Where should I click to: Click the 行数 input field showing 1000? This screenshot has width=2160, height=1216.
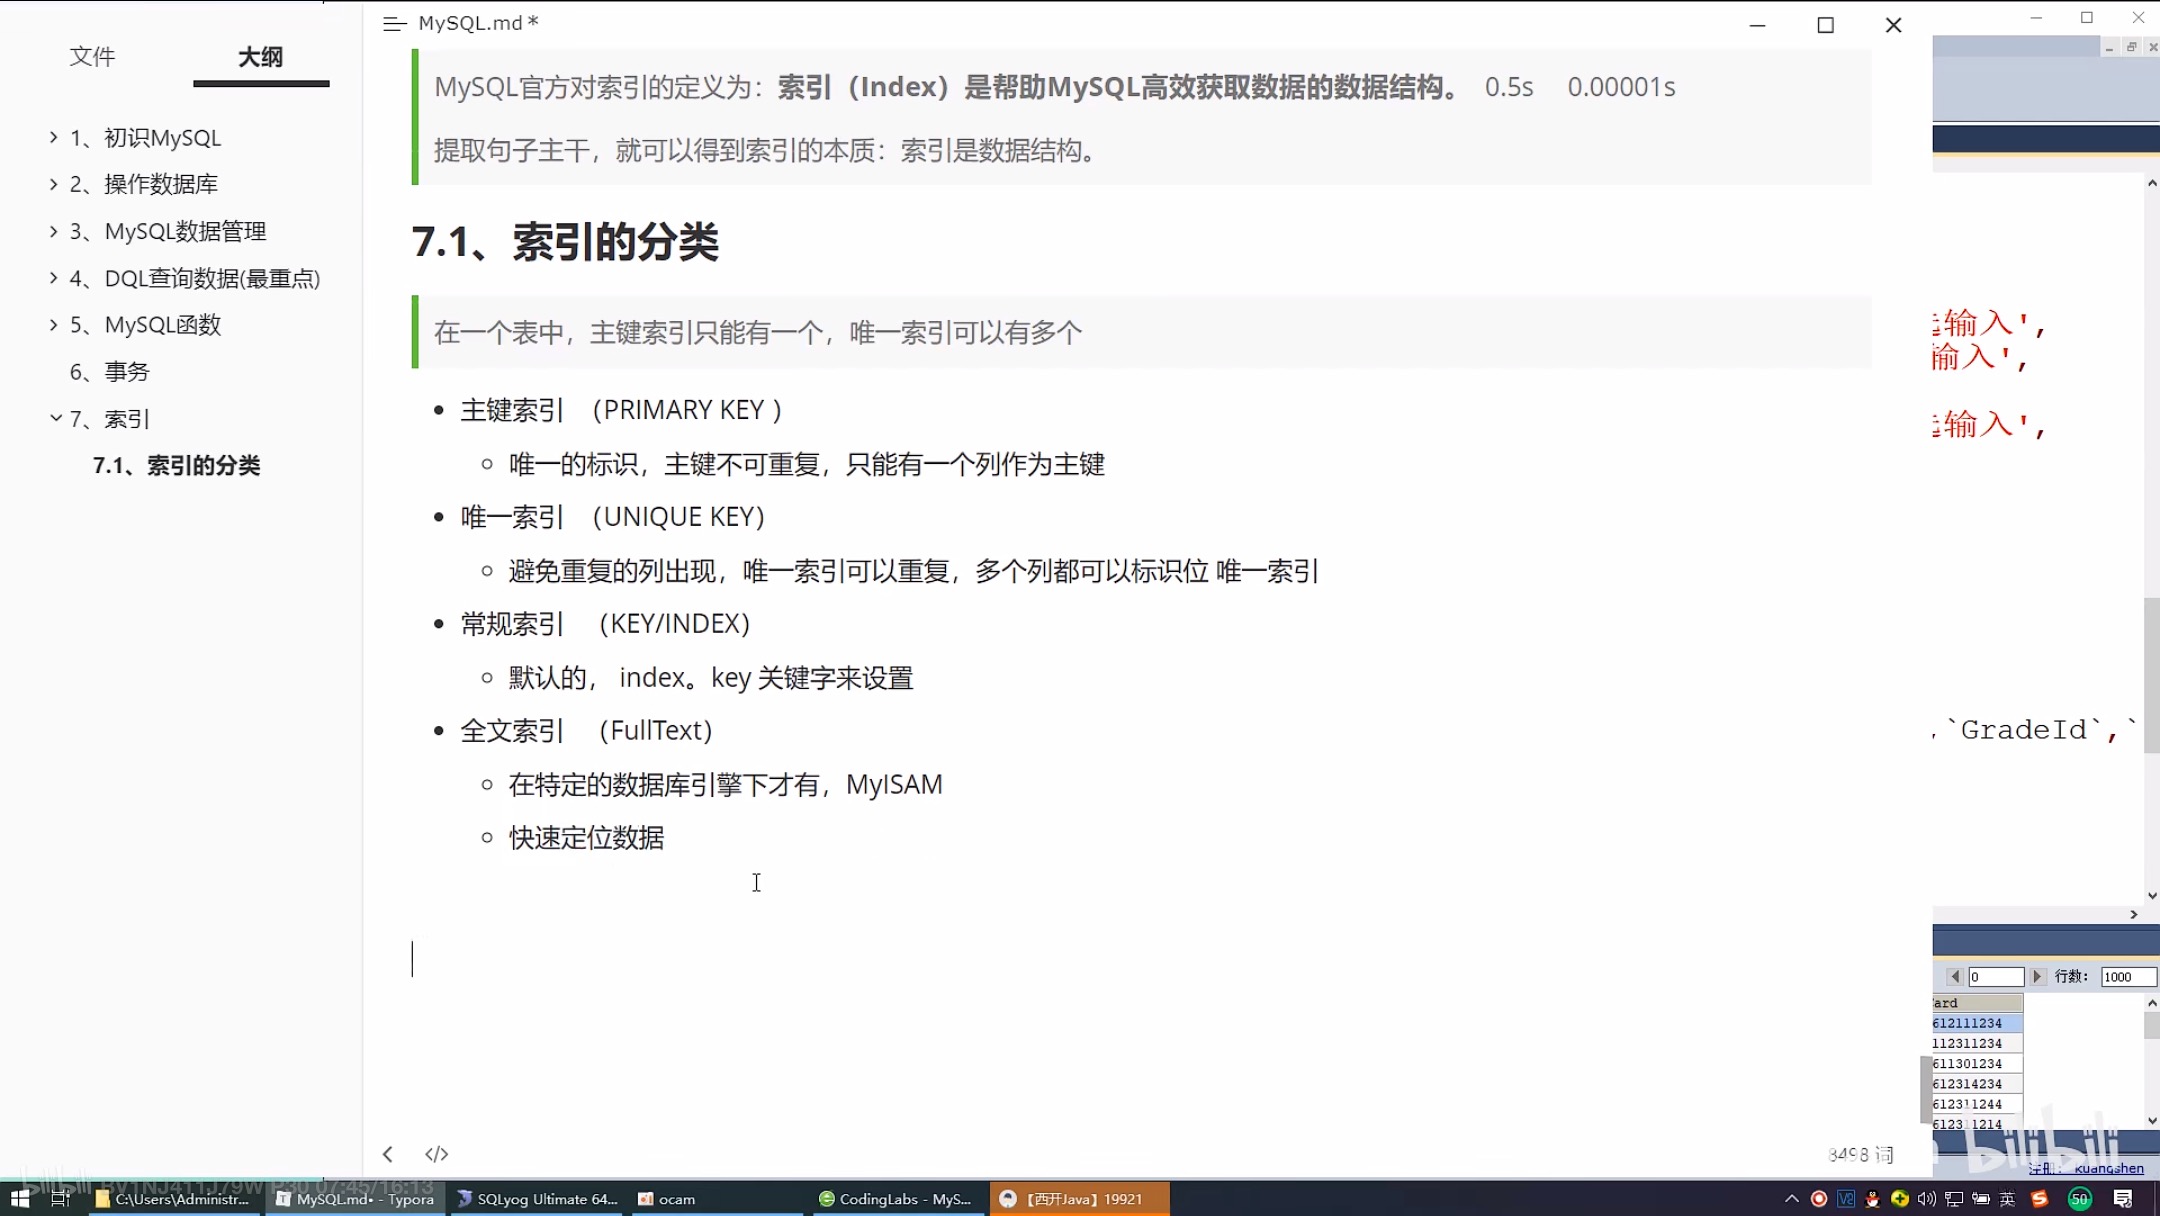tap(2127, 977)
